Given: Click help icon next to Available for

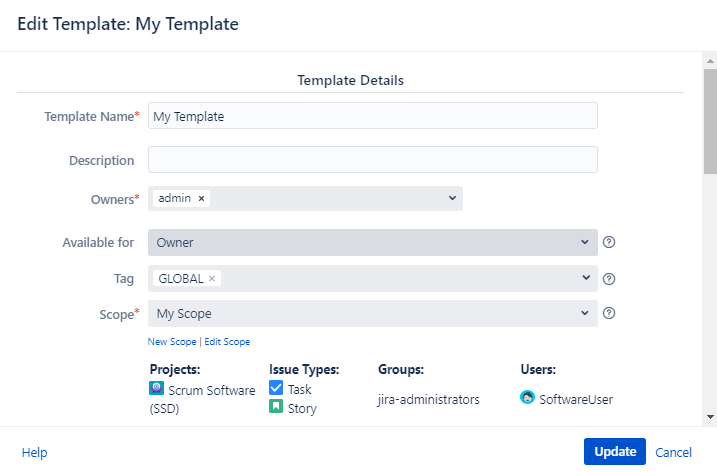Looking at the screenshot, I should pos(609,243).
